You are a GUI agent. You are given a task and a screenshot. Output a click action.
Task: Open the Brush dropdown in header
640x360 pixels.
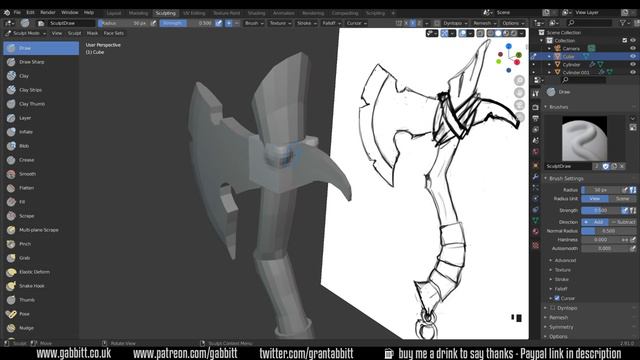click(x=254, y=23)
